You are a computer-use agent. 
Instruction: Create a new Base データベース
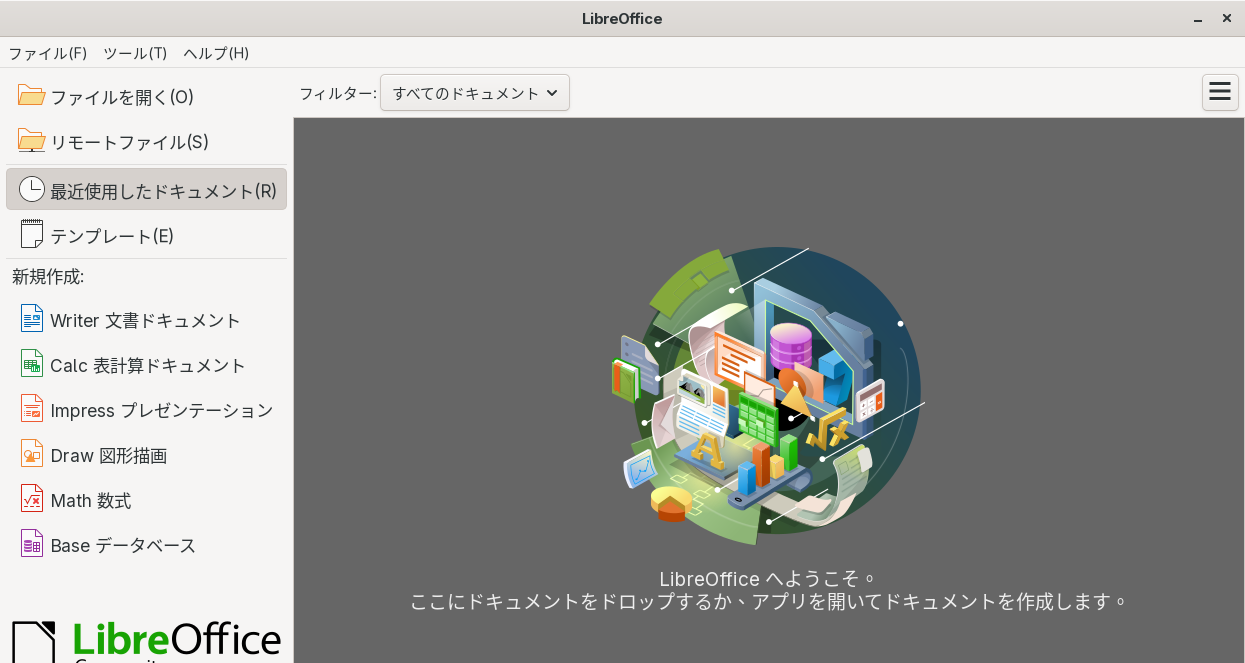pos(146,545)
